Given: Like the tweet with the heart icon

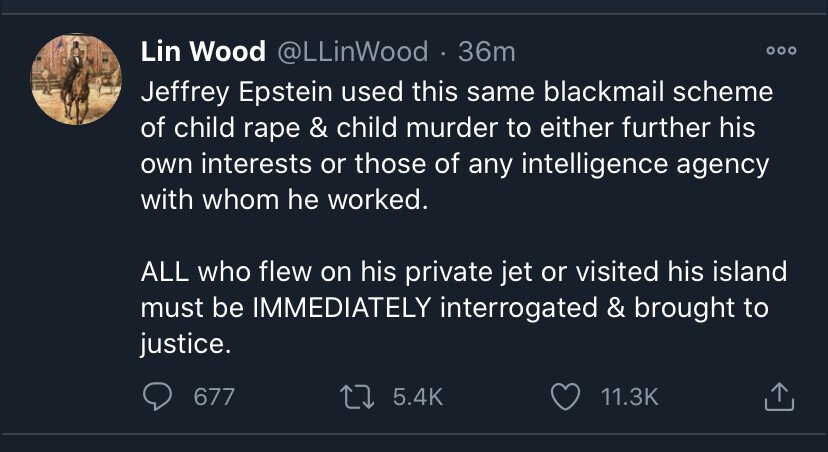Looking at the screenshot, I should 566,397.
